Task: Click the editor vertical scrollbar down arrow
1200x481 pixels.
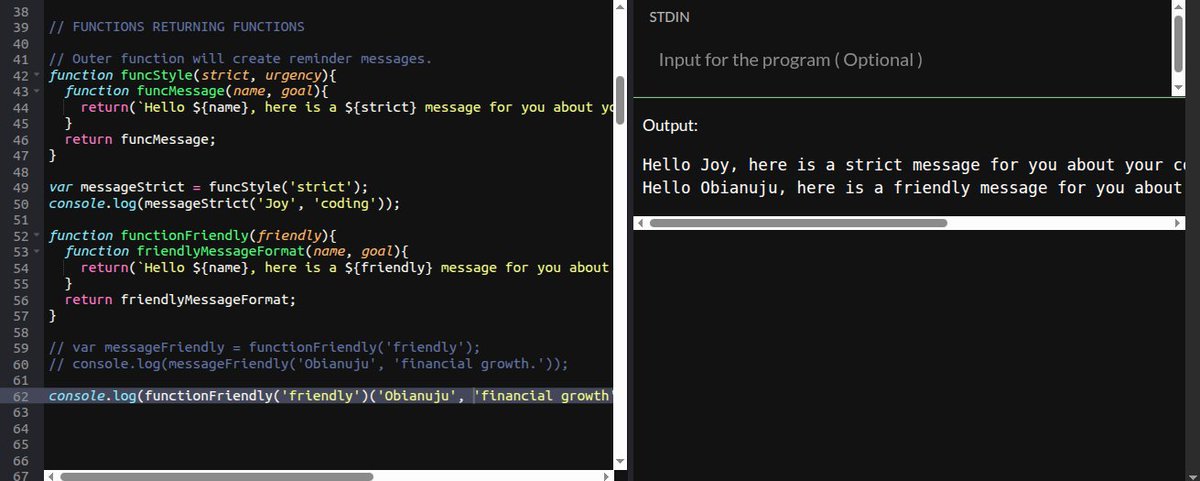Action: (x=621, y=461)
